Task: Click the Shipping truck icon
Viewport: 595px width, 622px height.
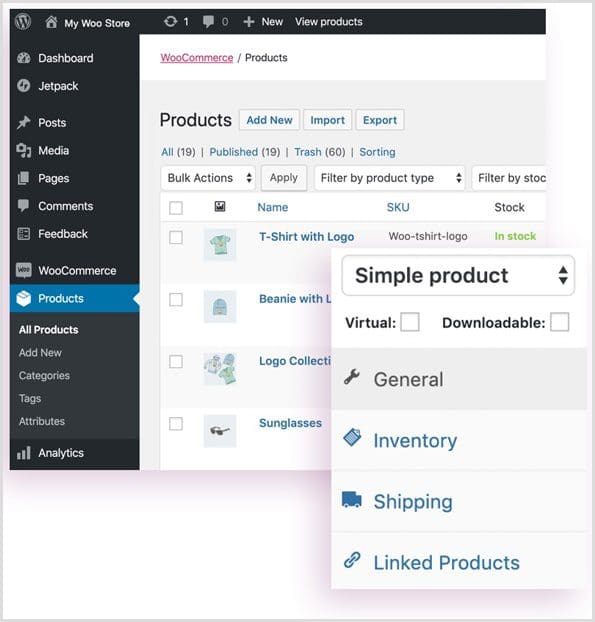Action: pos(352,500)
